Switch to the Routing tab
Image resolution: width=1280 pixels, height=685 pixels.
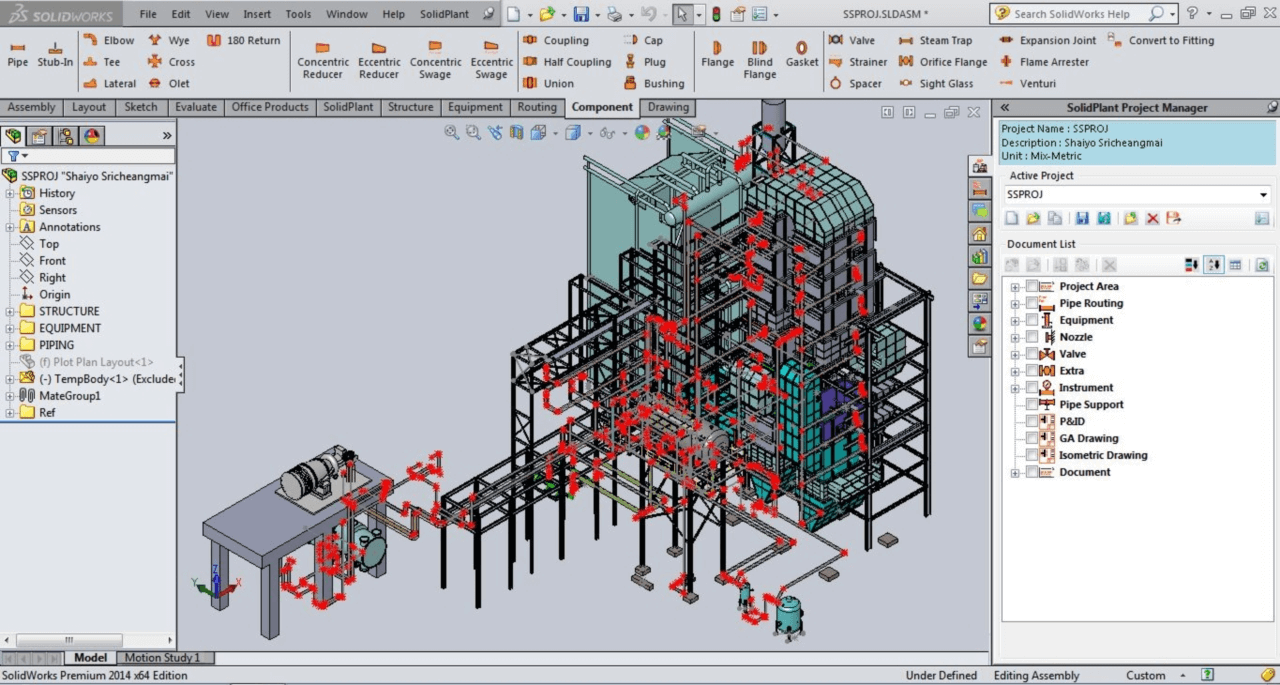[x=537, y=107]
